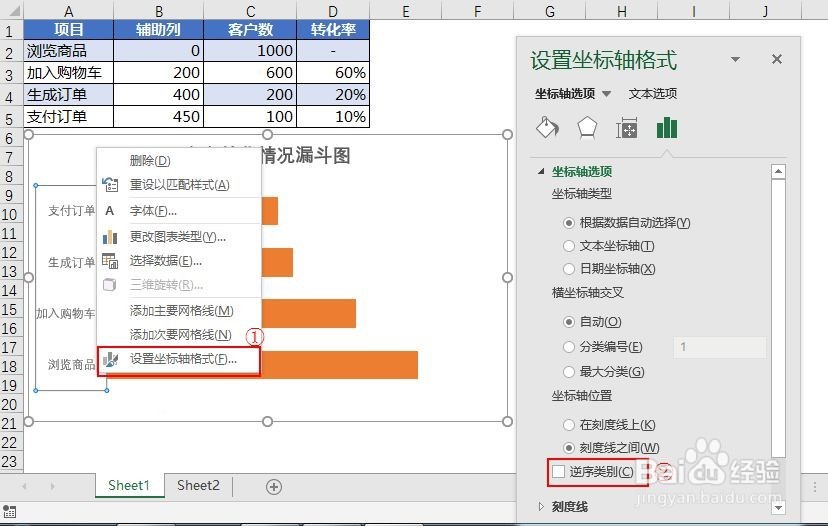This screenshot has width=828, height=526.
Task: Select column A header
Action: click(69, 11)
